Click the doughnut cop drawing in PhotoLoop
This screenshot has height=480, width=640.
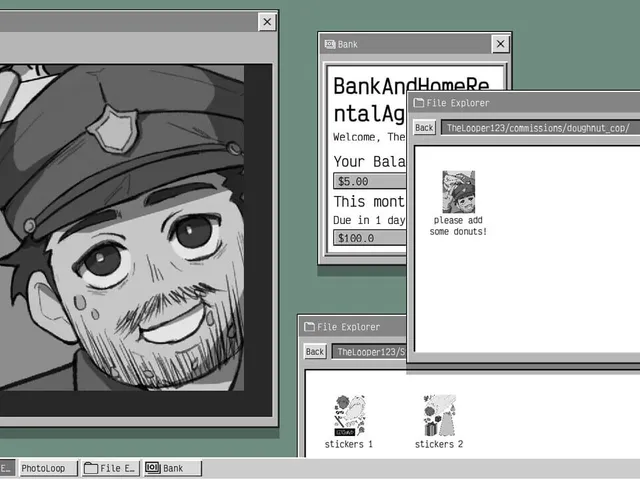click(122, 228)
